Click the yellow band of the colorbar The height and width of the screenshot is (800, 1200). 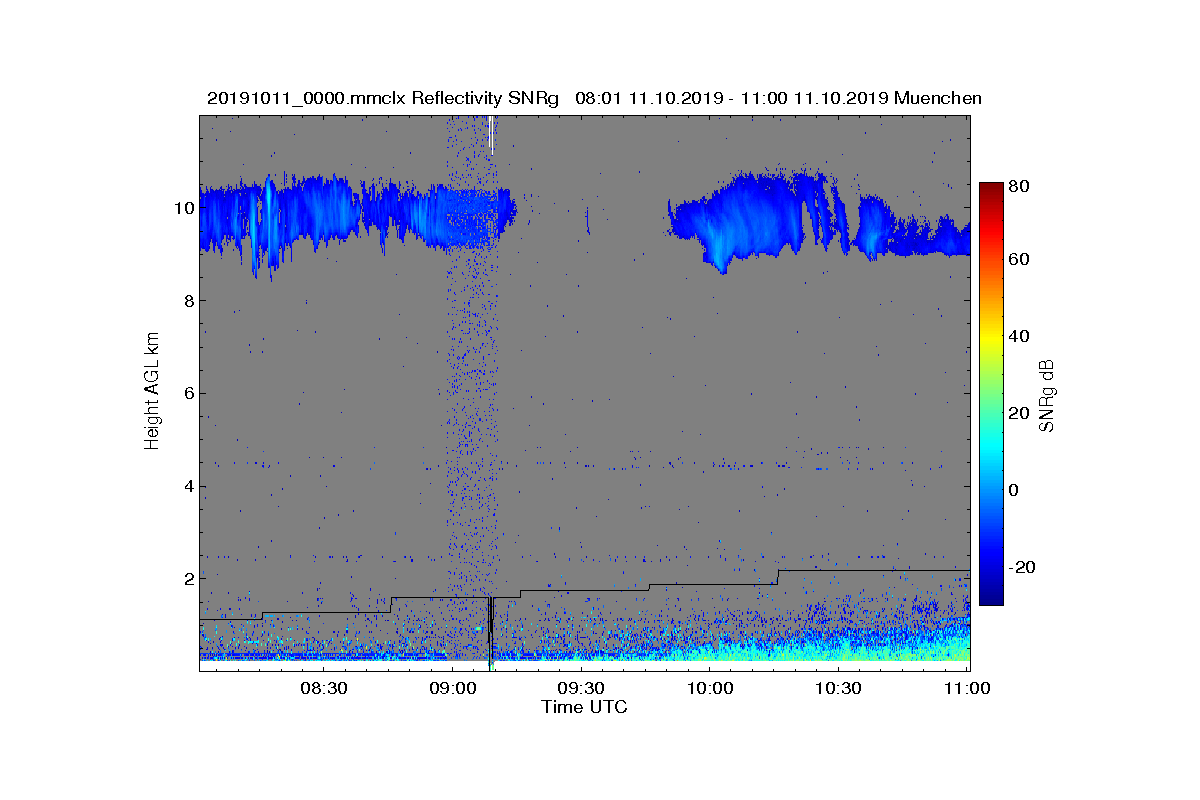[990, 340]
